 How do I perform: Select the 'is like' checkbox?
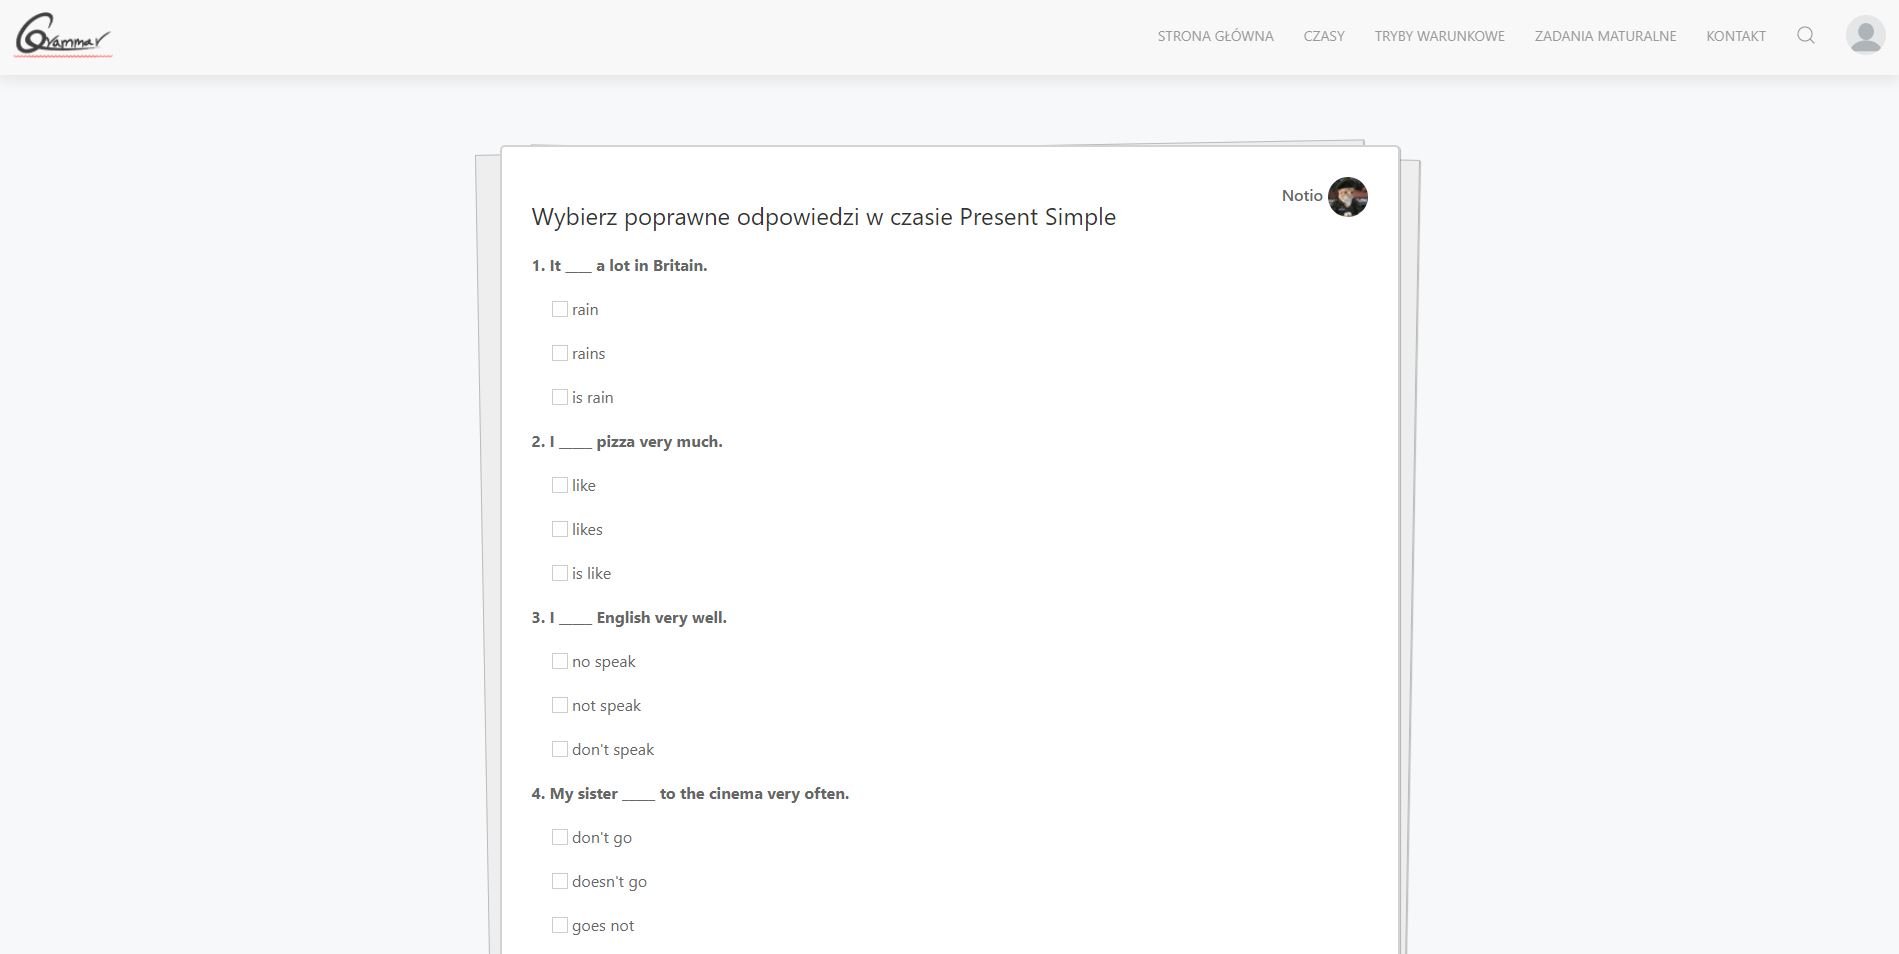click(x=560, y=574)
